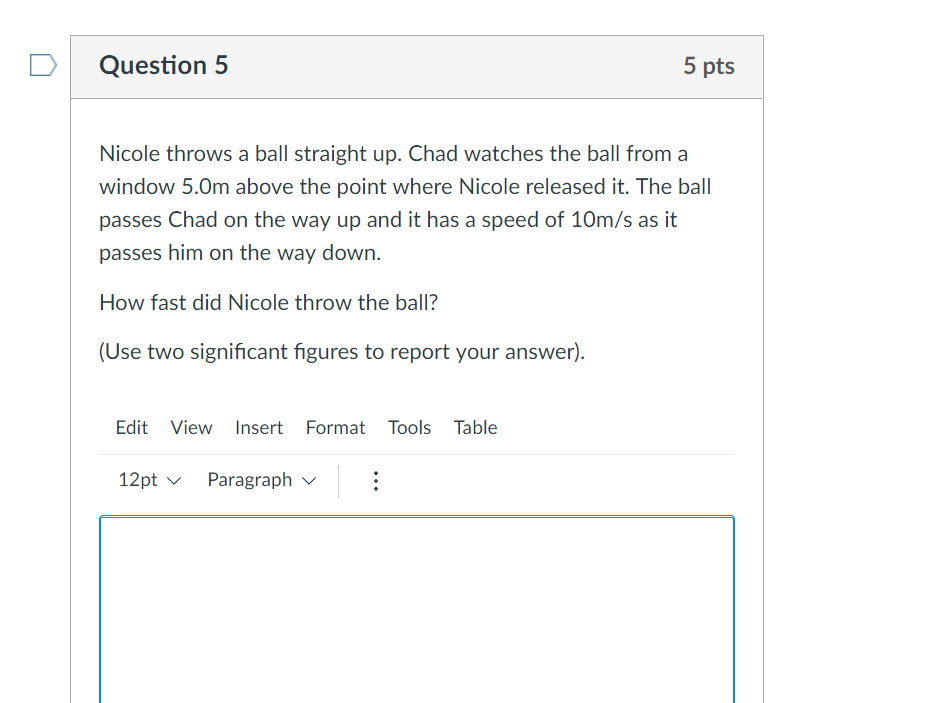Expand the Paragraph style dropdown
Screen dimensions: 931x703
tap(262, 480)
